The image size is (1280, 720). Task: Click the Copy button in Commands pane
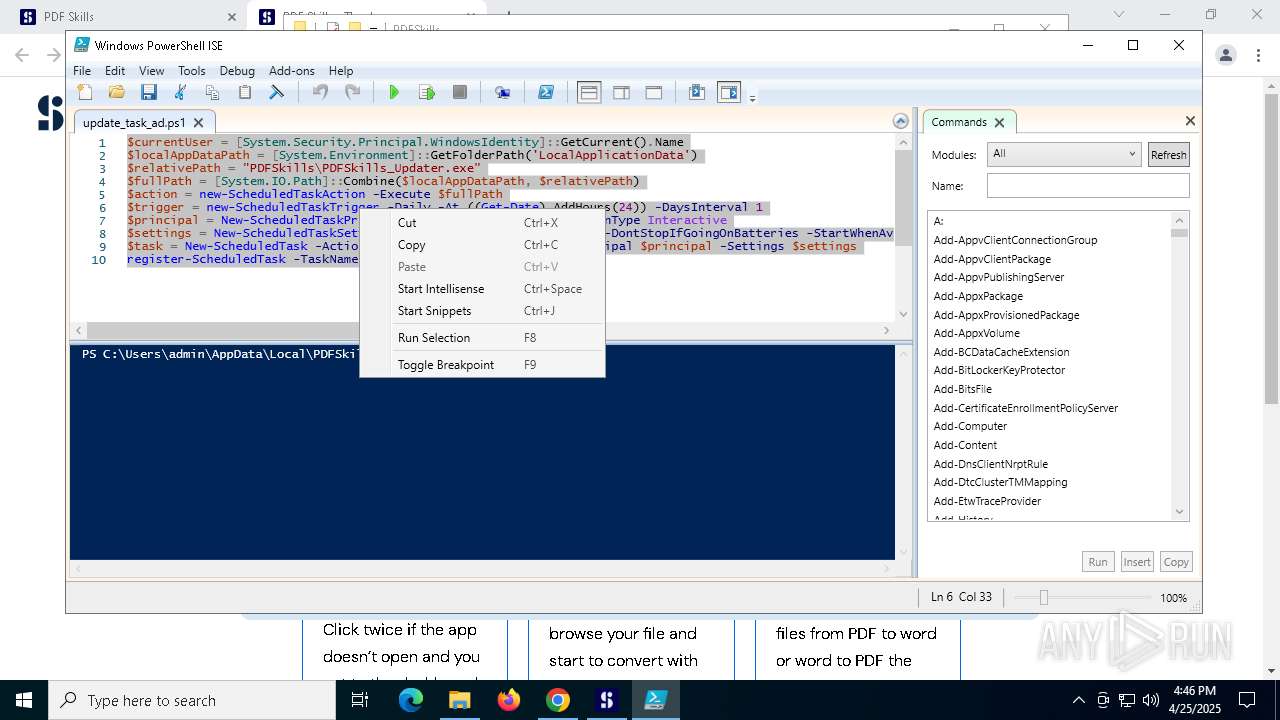tap(1176, 562)
